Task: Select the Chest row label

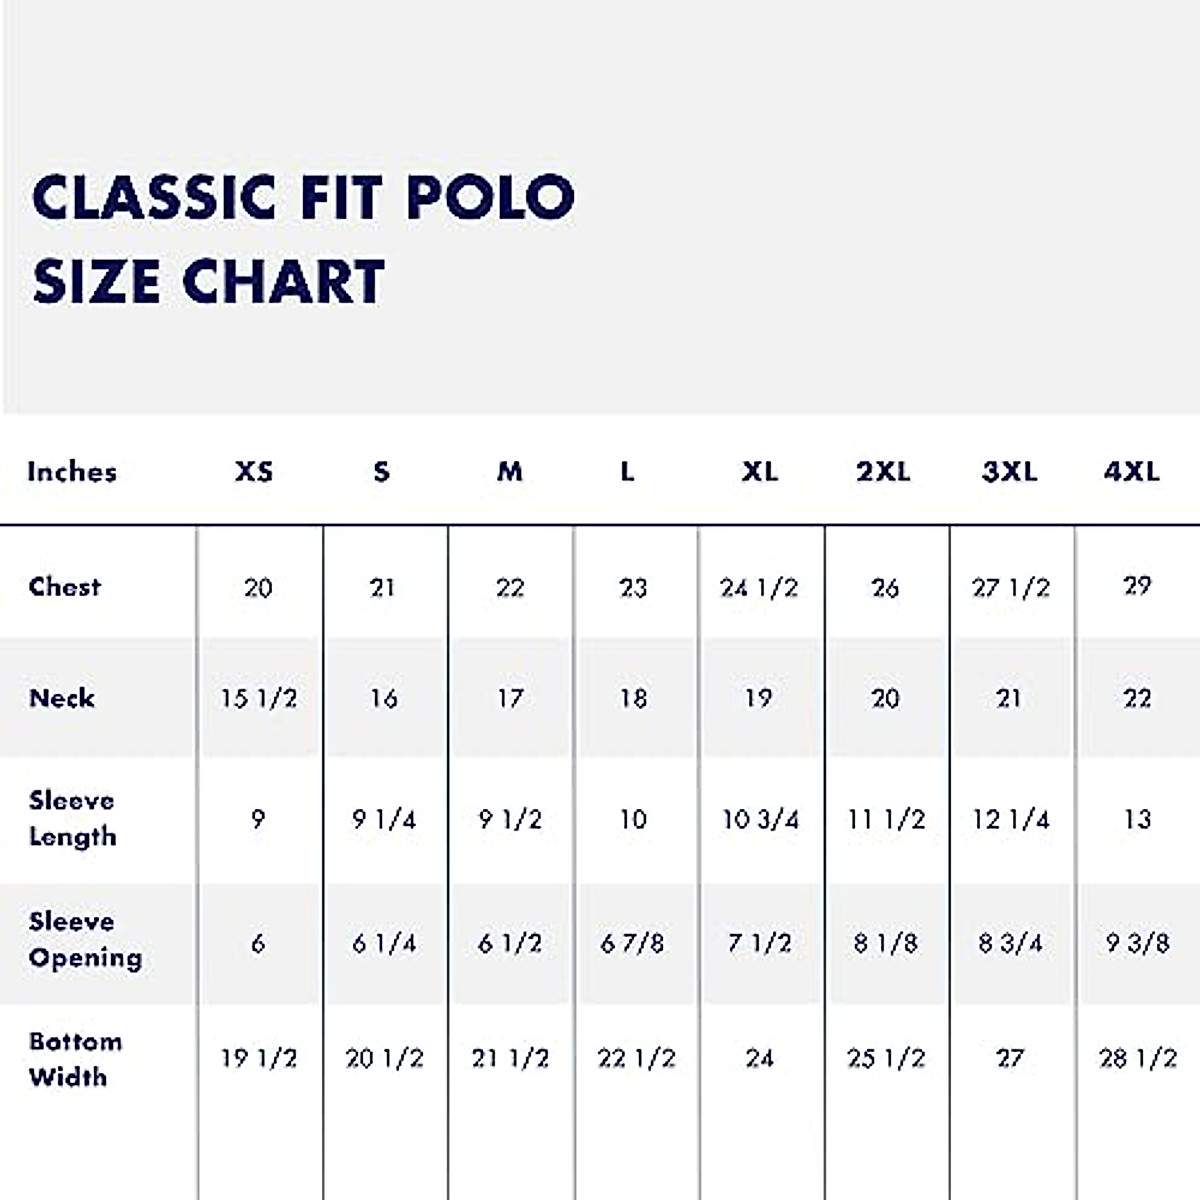Action: pyautogui.click(x=65, y=587)
